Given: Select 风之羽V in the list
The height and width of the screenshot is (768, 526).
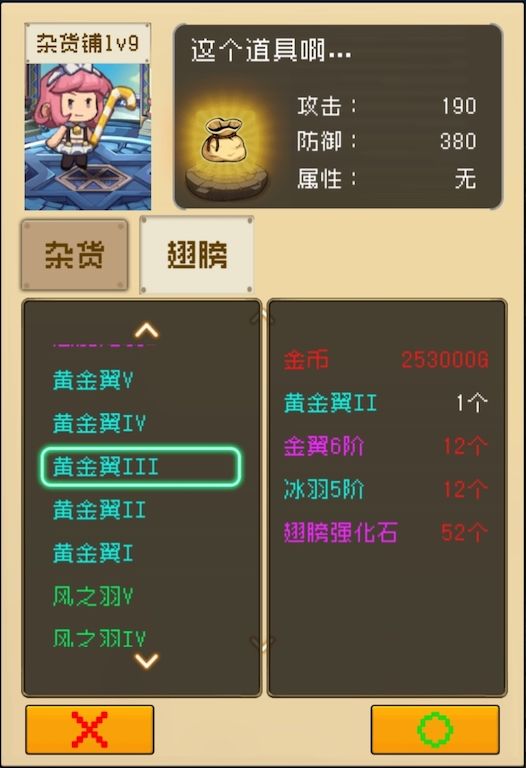Looking at the screenshot, I should [93, 596].
